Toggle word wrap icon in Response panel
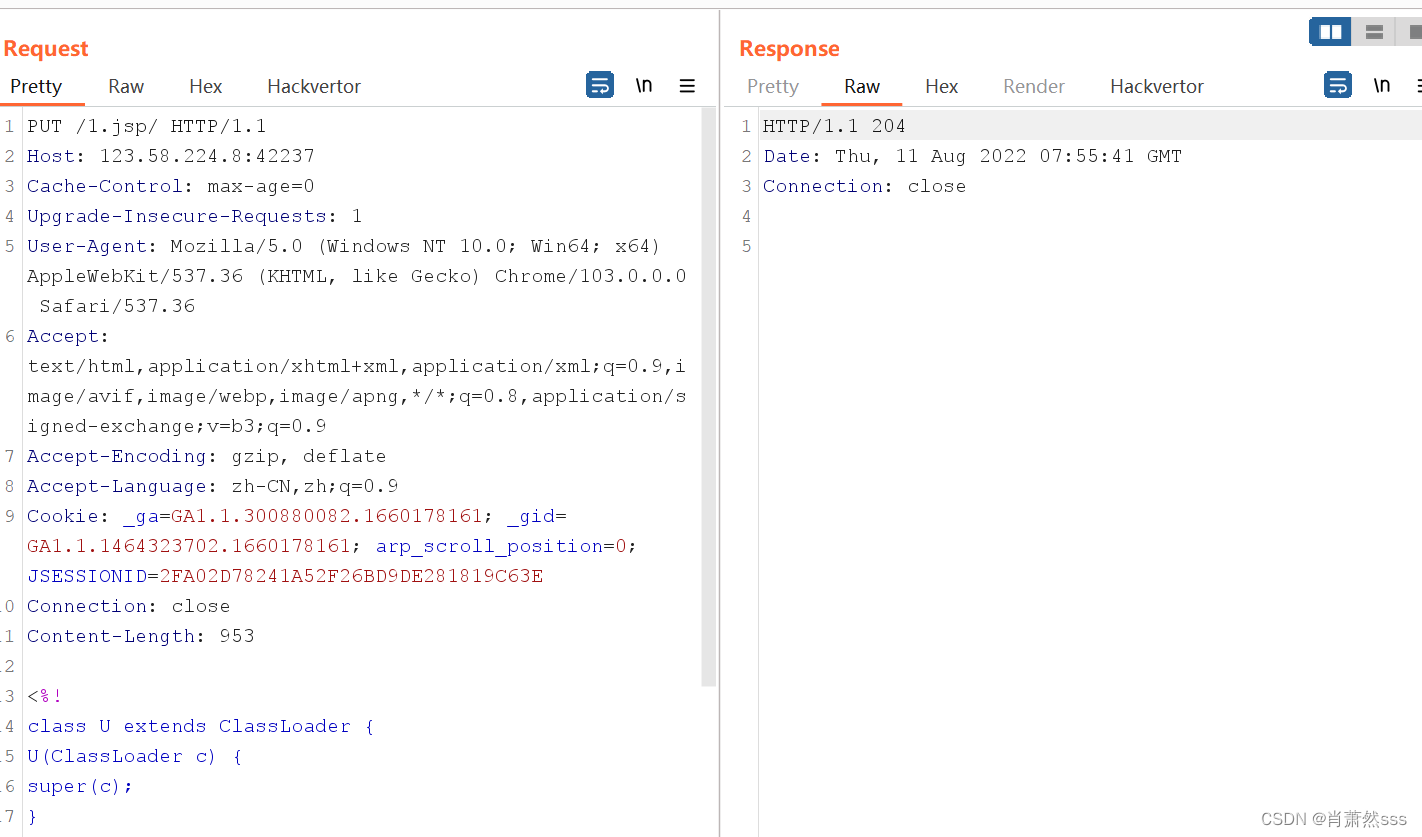This screenshot has height=837, width=1422. click(1338, 86)
